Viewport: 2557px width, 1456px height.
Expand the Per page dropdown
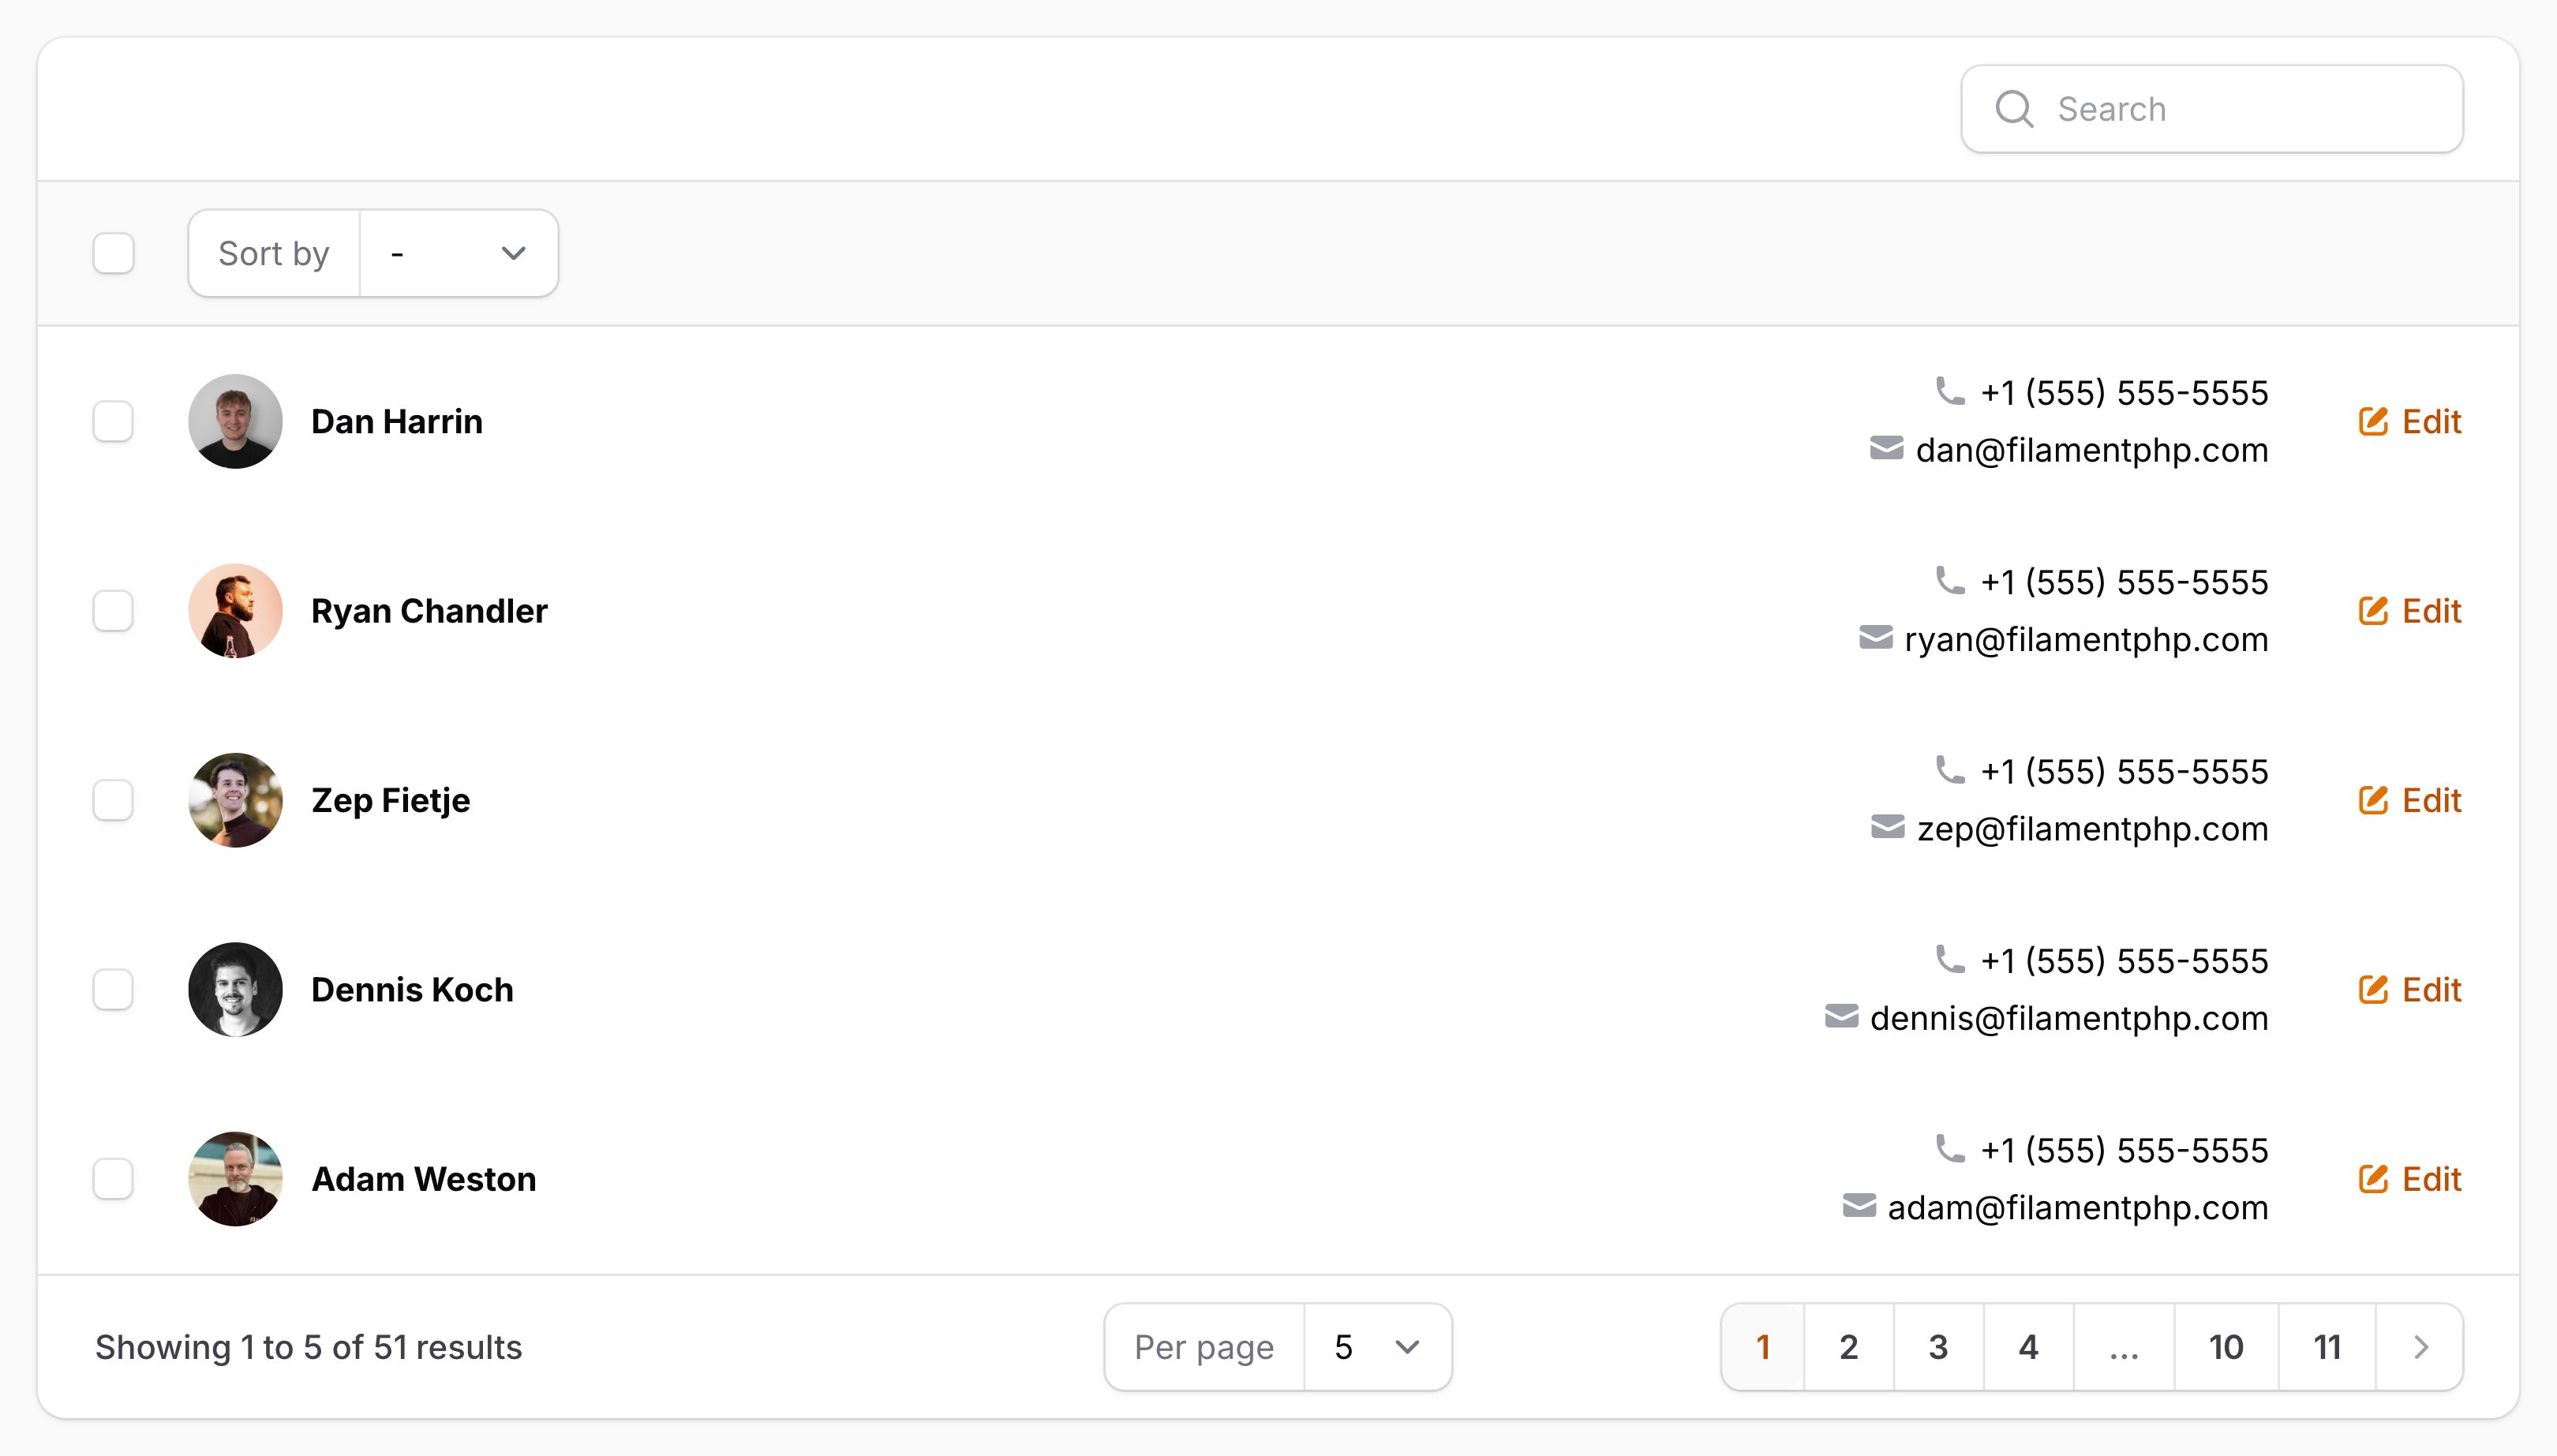pos(1377,1347)
